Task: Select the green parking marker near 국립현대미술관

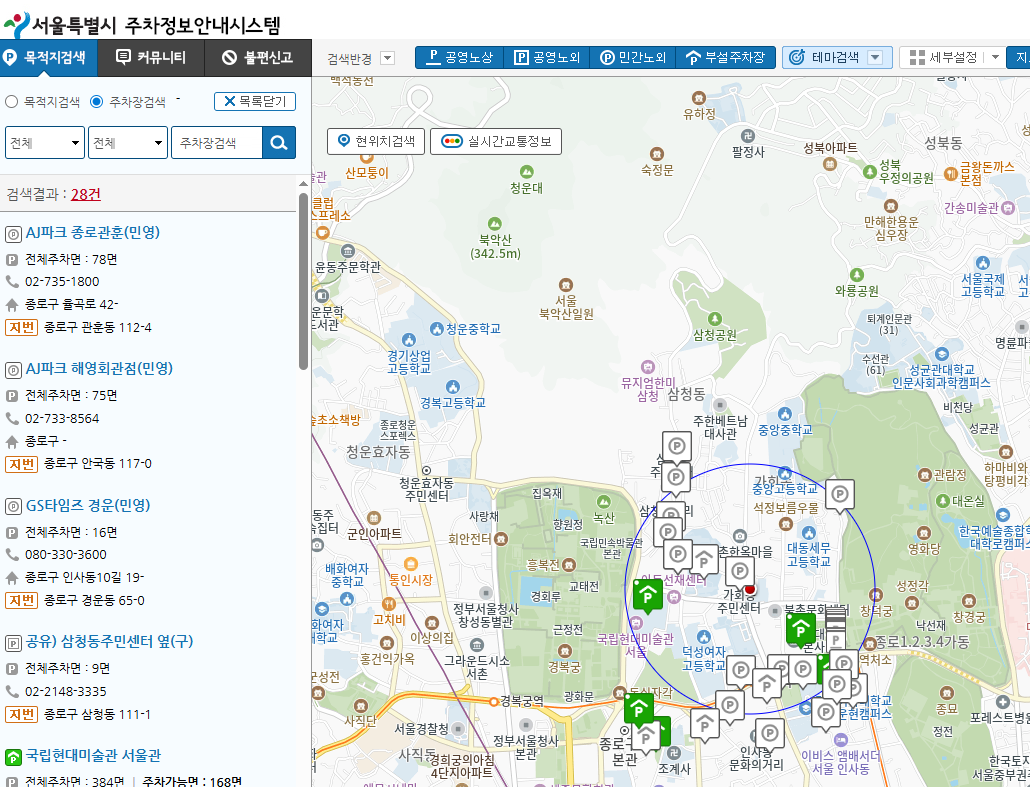Action: point(648,596)
